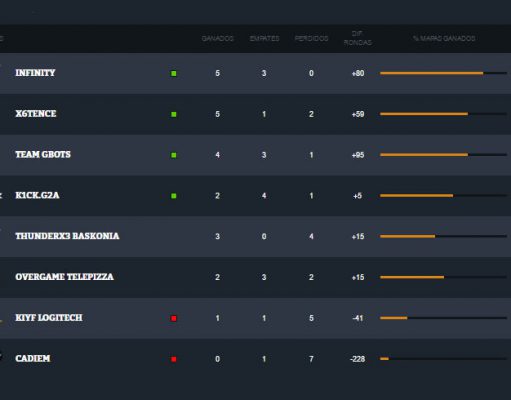Click the -41 round difference value
The image size is (511, 400).
click(358, 318)
